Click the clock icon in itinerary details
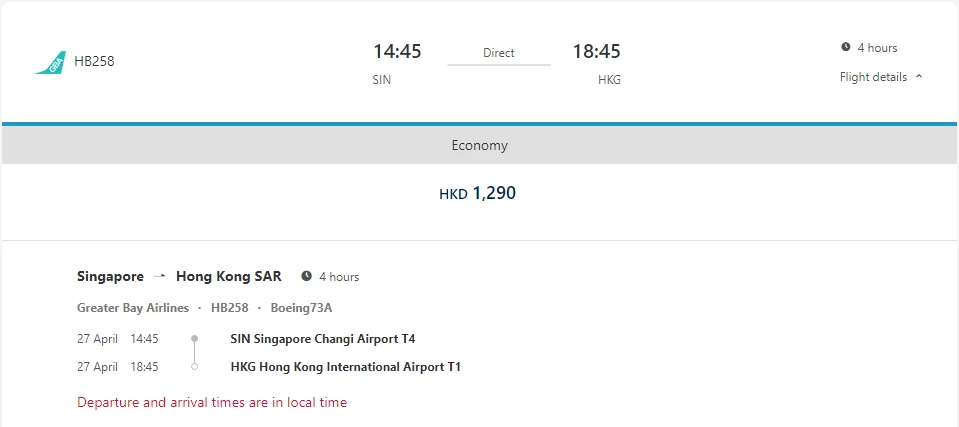Viewport: 959px width, 427px height. [x=306, y=277]
